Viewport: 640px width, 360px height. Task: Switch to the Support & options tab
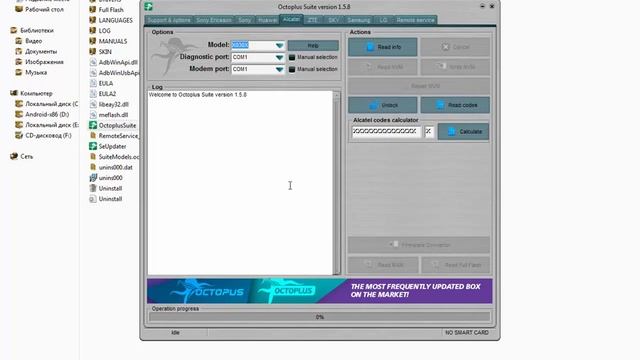tap(169, 20)
